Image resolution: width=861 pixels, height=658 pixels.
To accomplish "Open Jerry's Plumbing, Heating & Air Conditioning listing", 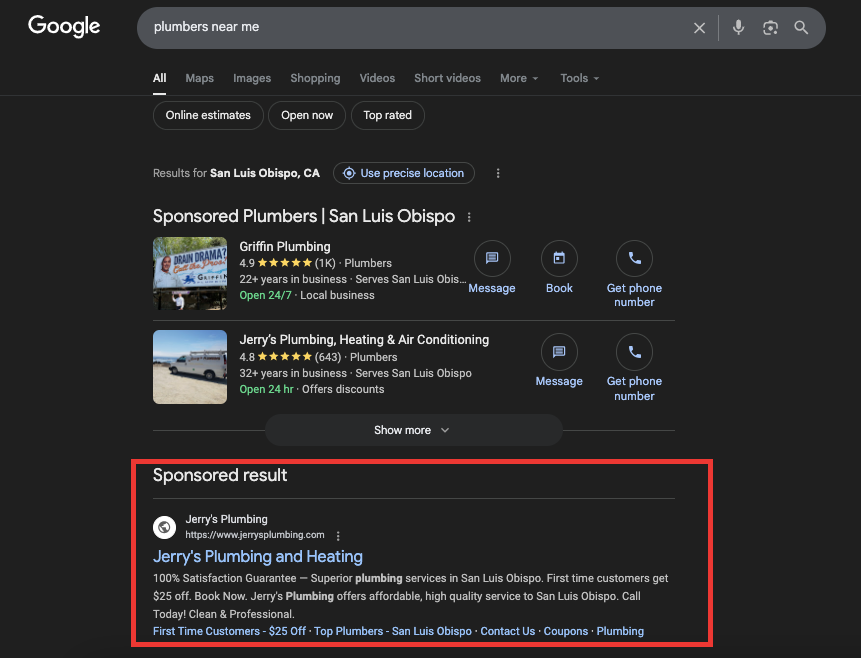I will (364, 340).
